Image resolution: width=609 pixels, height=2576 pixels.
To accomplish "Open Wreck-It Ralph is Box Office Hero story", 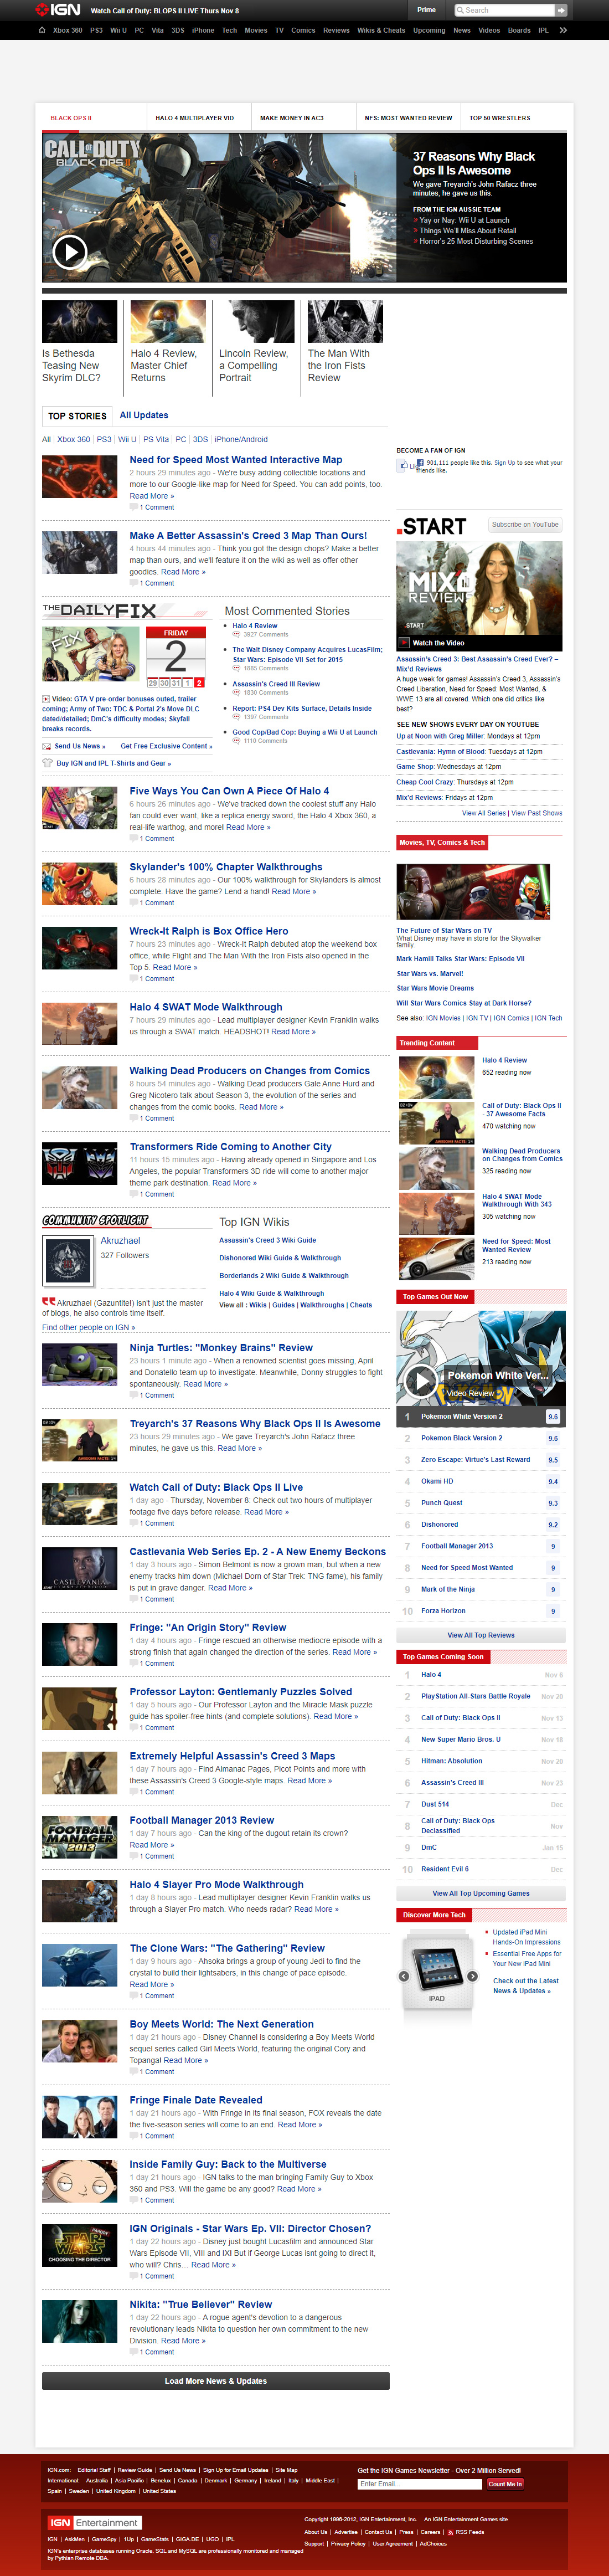I will tap(209, 931).
